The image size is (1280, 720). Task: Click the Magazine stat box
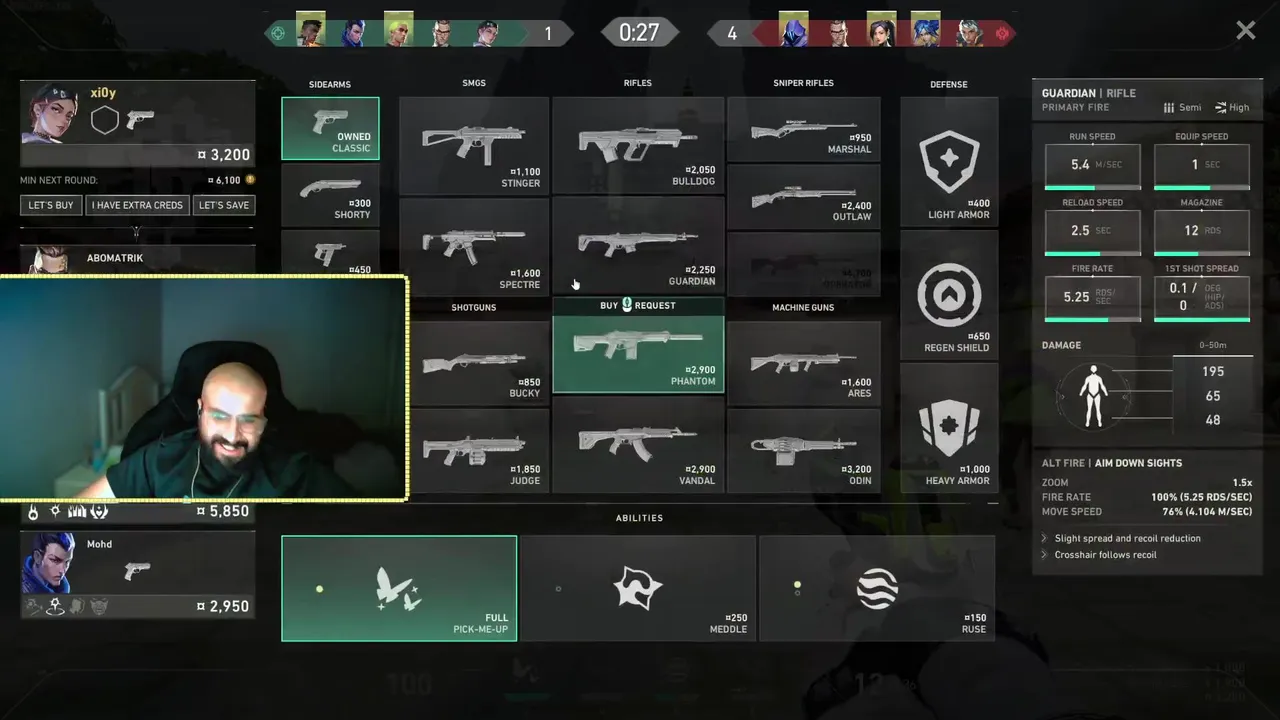(x=1201, y=233)
